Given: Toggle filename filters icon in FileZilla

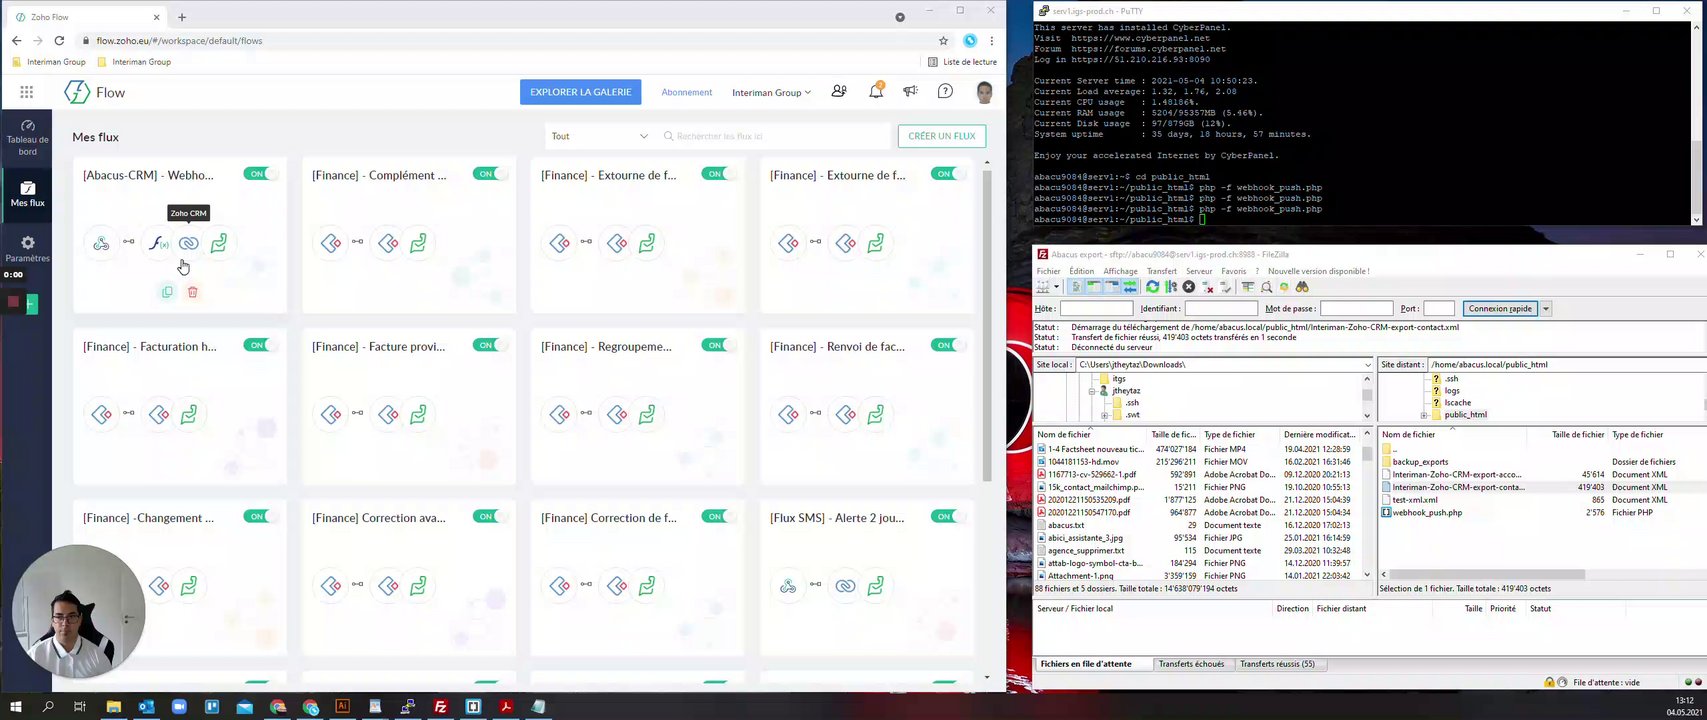Looking at the screenshot, I should pos(1248,287).
